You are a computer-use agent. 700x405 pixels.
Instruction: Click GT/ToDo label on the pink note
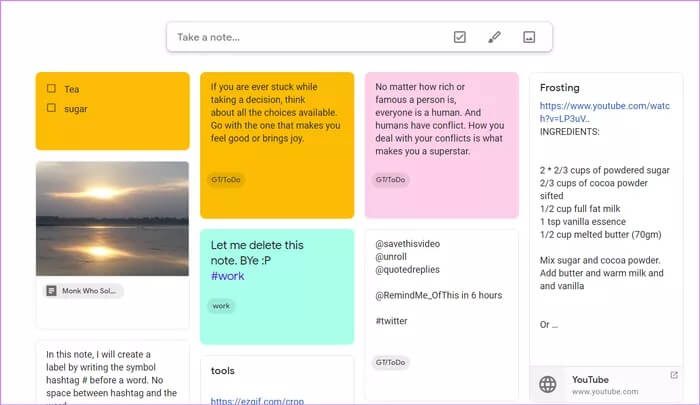click(390, 180)
